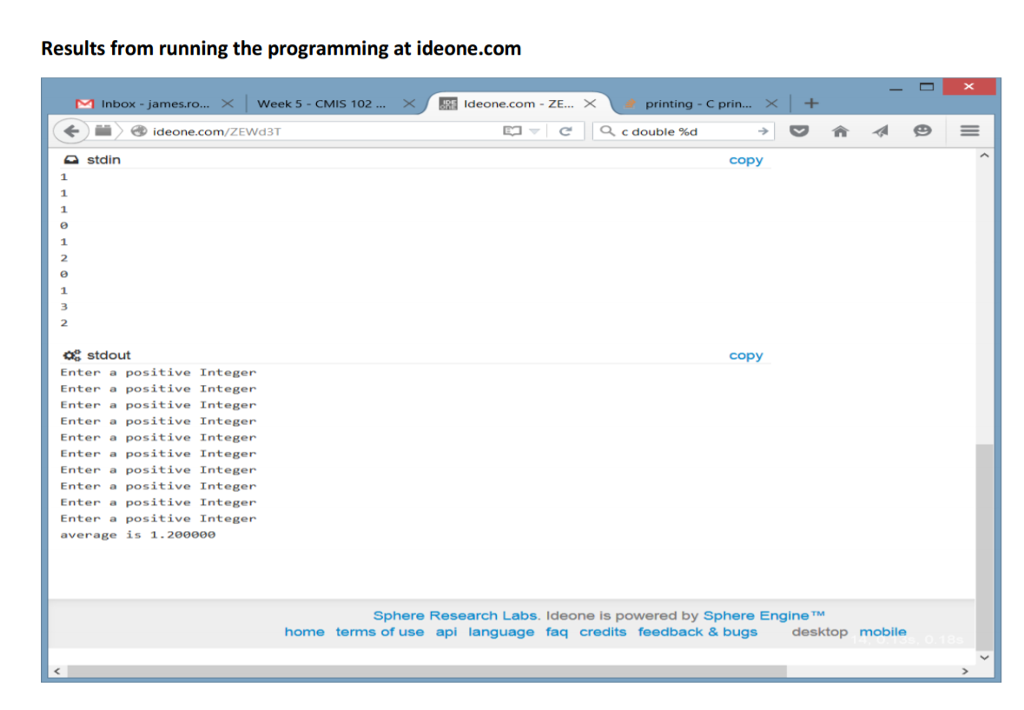Viewport: 1024px width, 710px height.
Task: Save page to Pocket icon
Action: (x=799, y=131)
